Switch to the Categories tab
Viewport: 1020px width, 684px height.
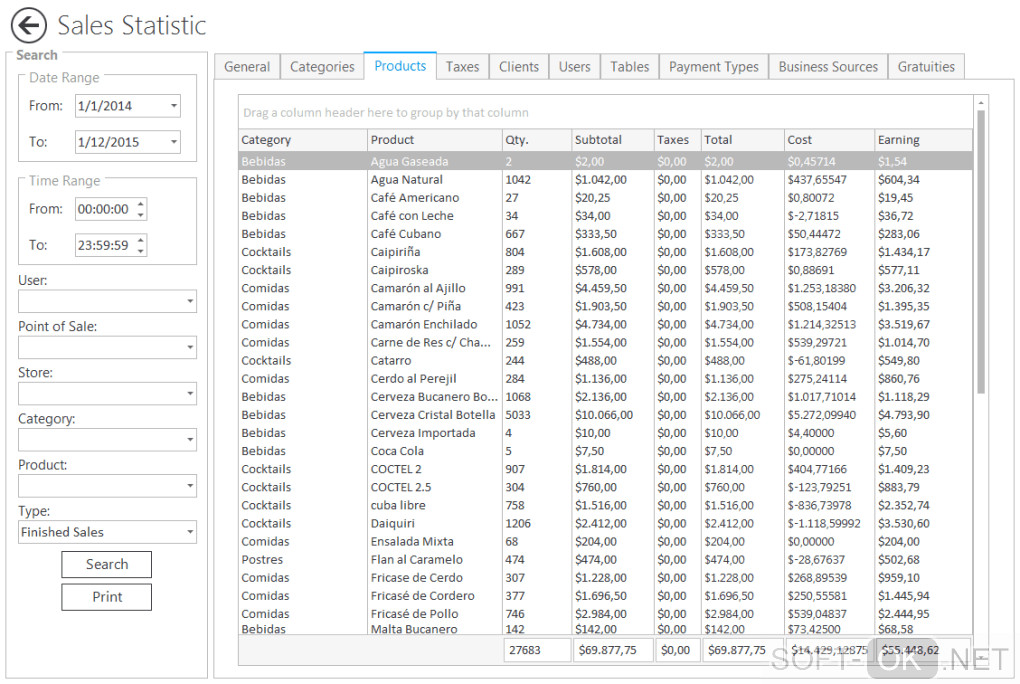click(x=322, y=67)
